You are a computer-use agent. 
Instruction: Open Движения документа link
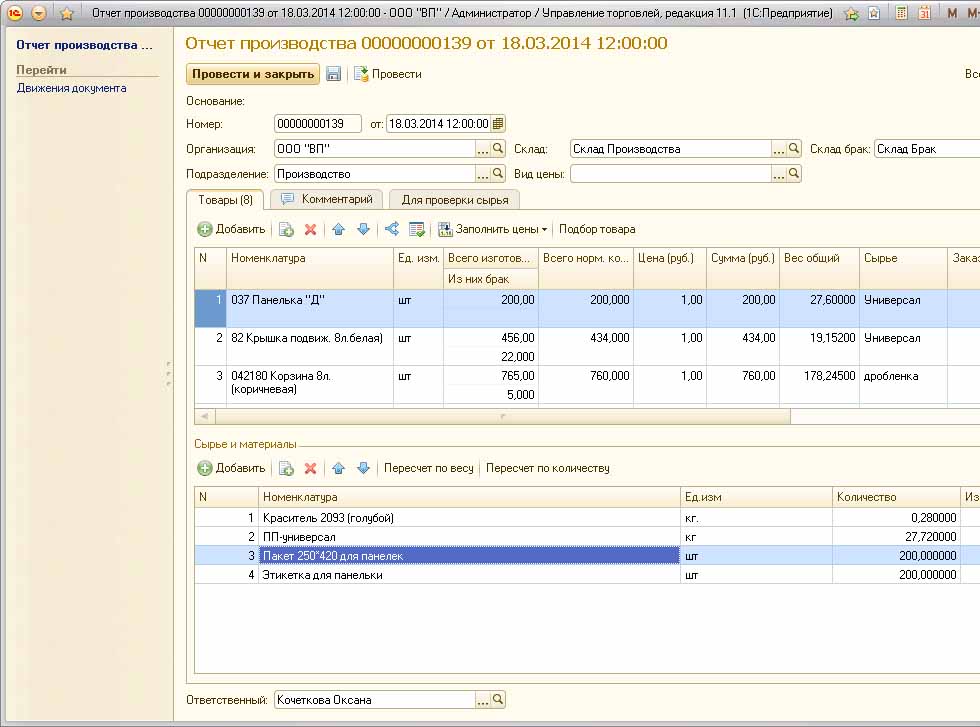point(71,88)
